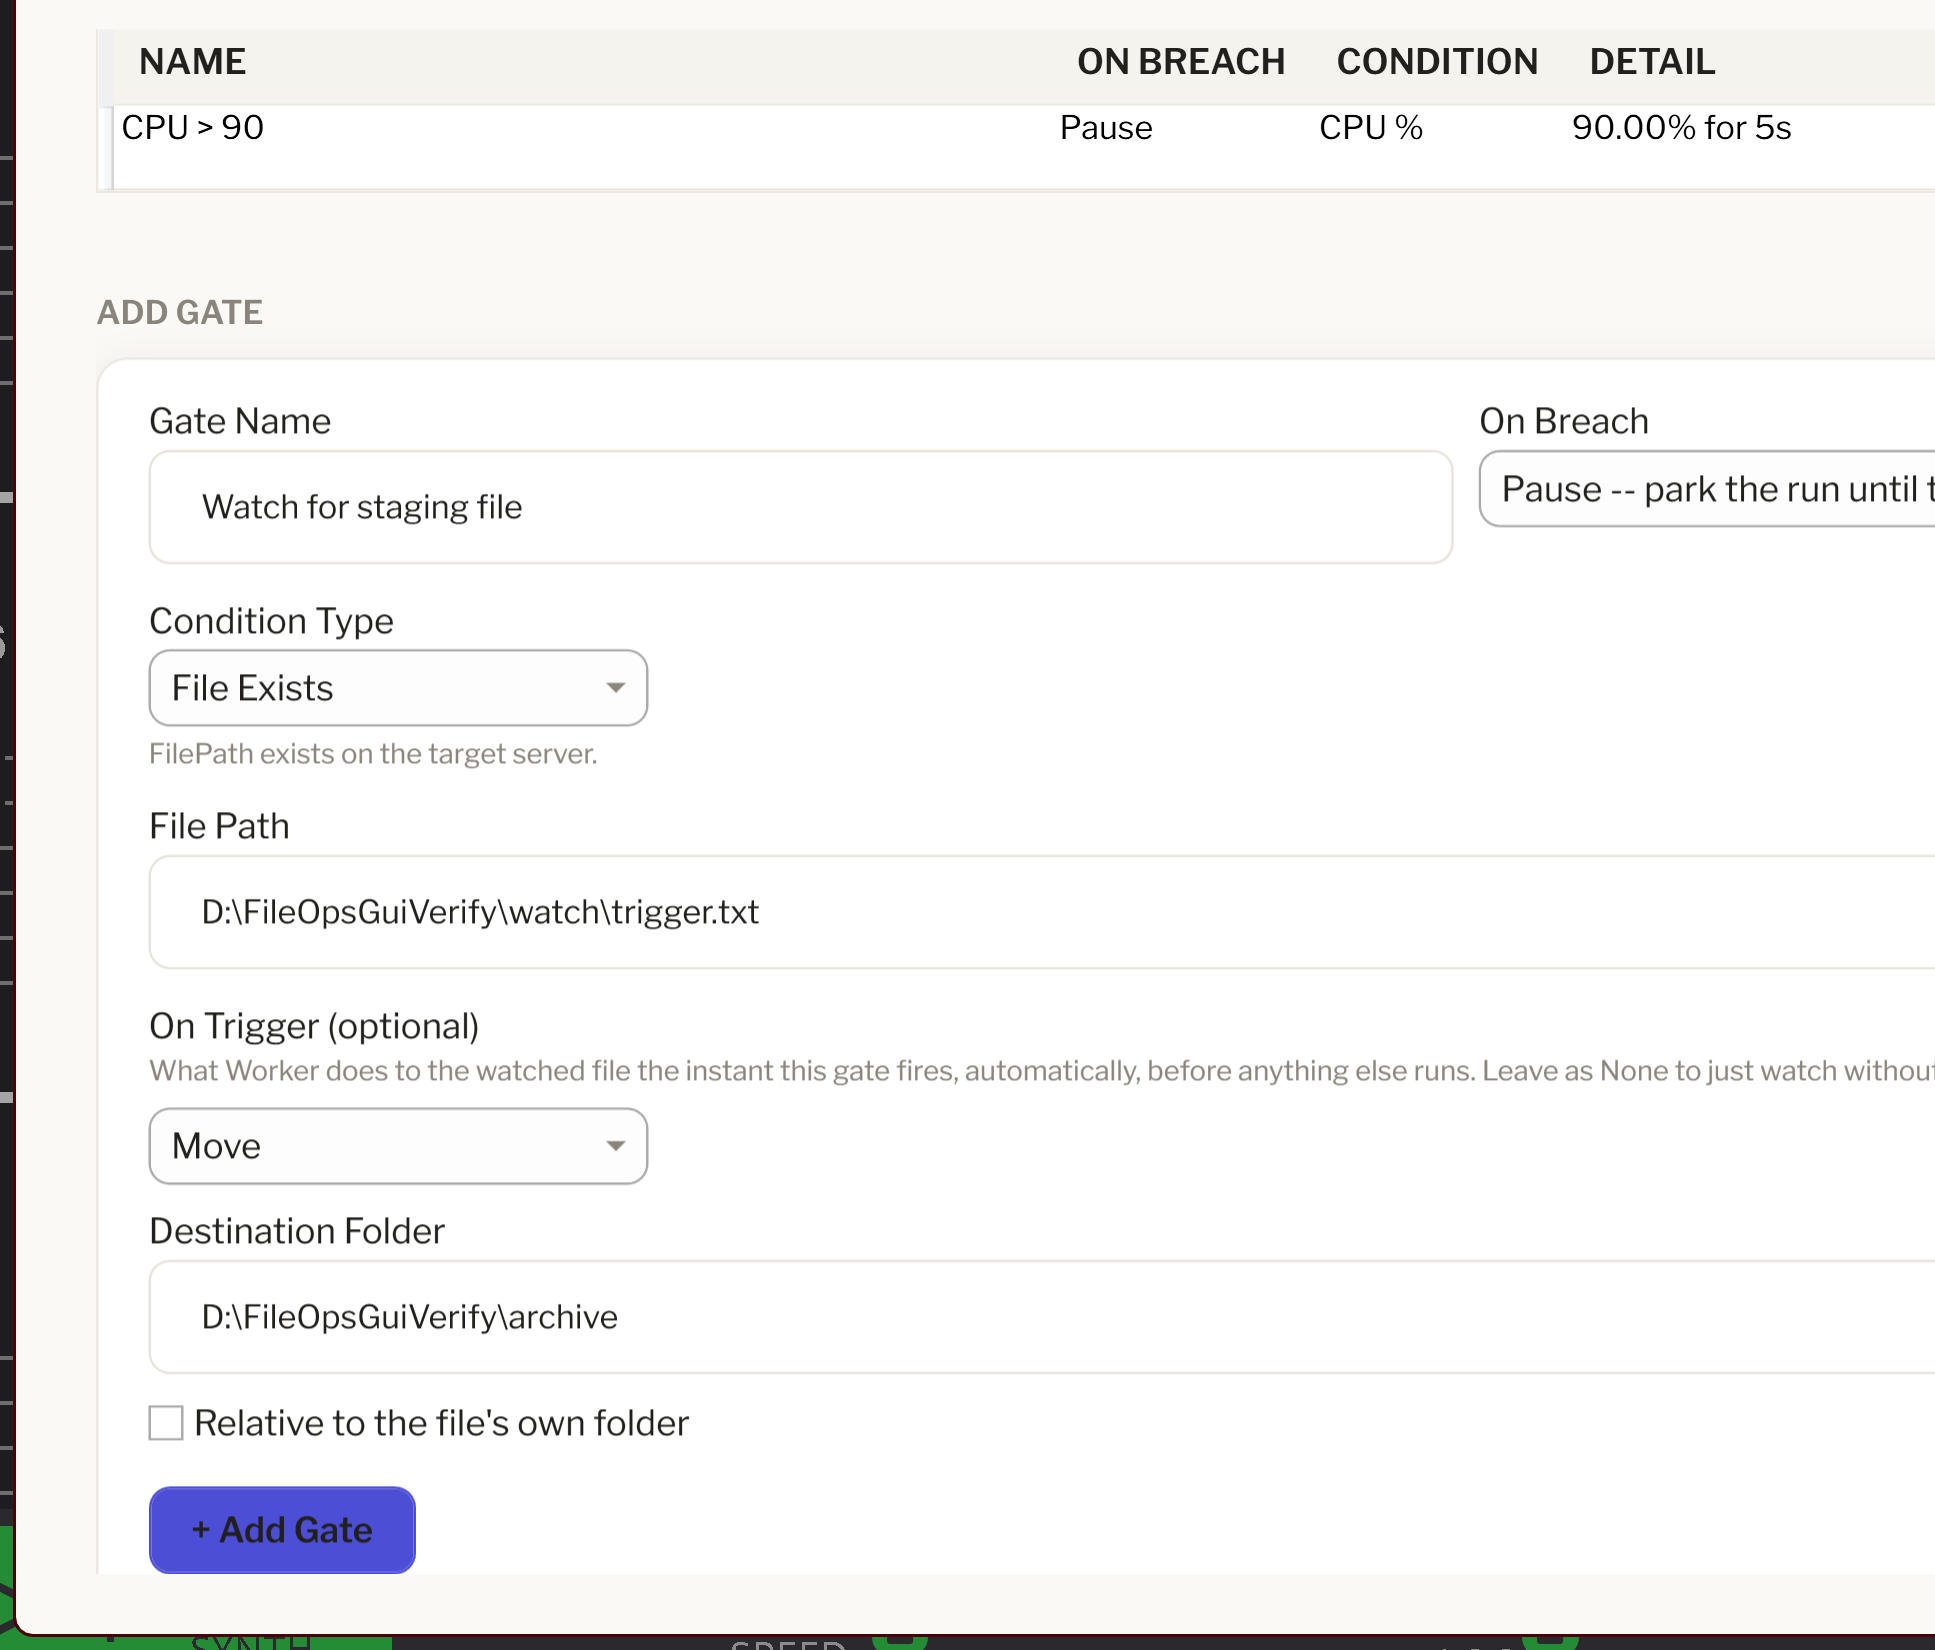The height and width of the screenshot is (1650, 1935).
Task: Click the + Add Gate button
Action: tap(282, 1530)
